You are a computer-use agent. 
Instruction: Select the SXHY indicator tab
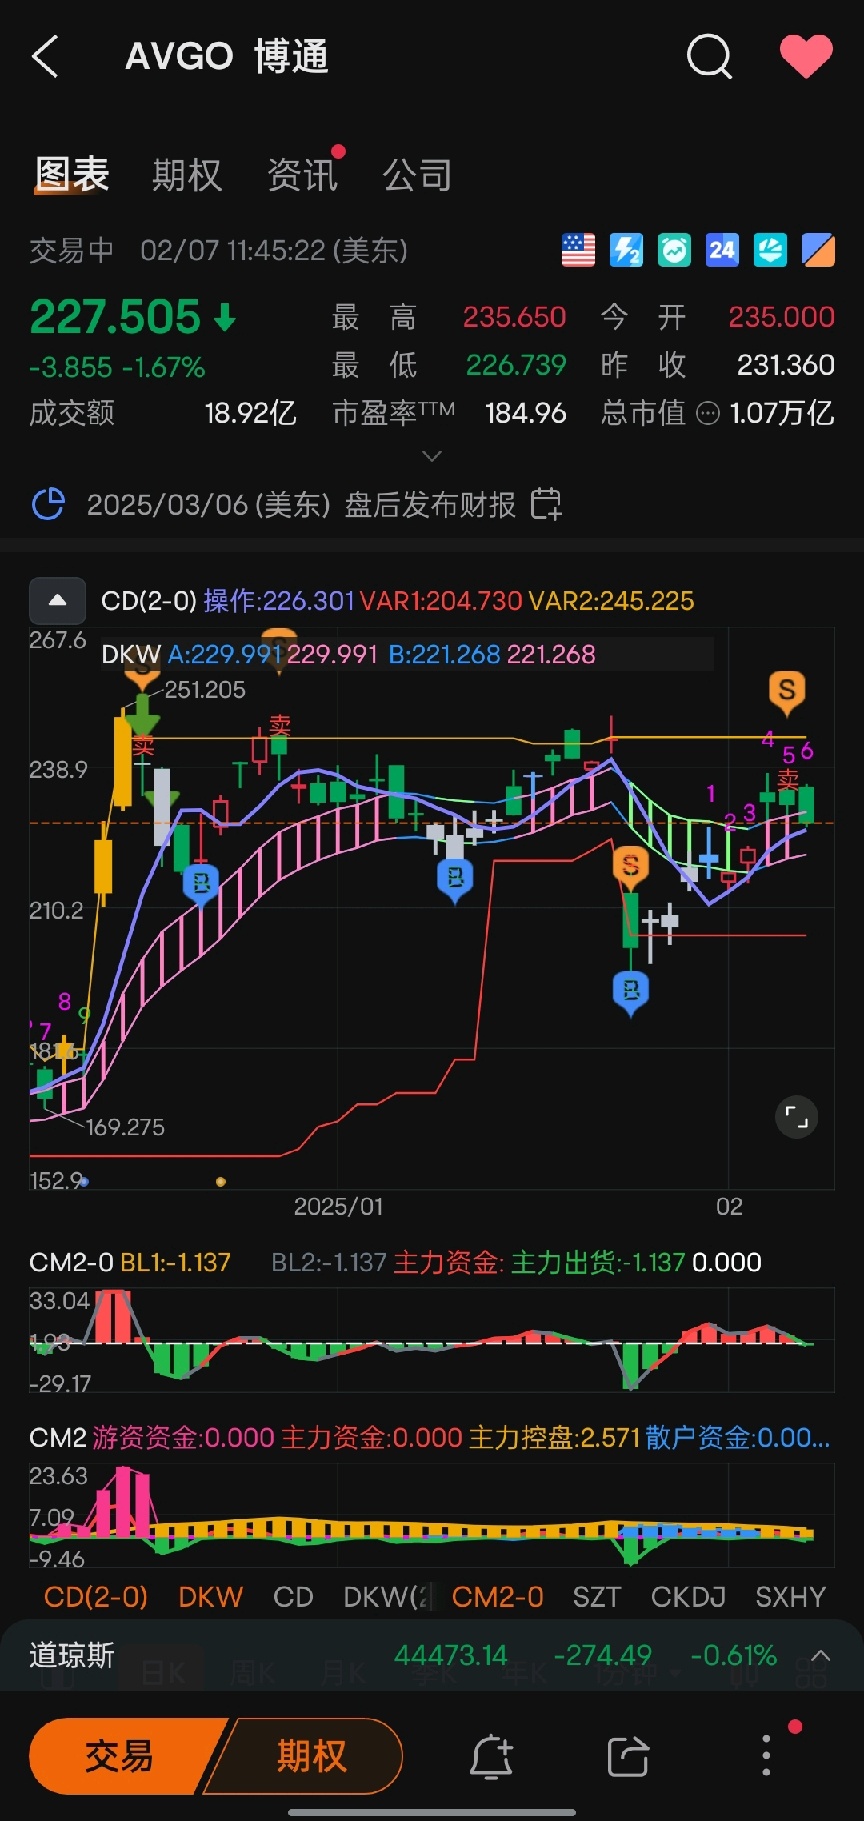[790, 1597]
